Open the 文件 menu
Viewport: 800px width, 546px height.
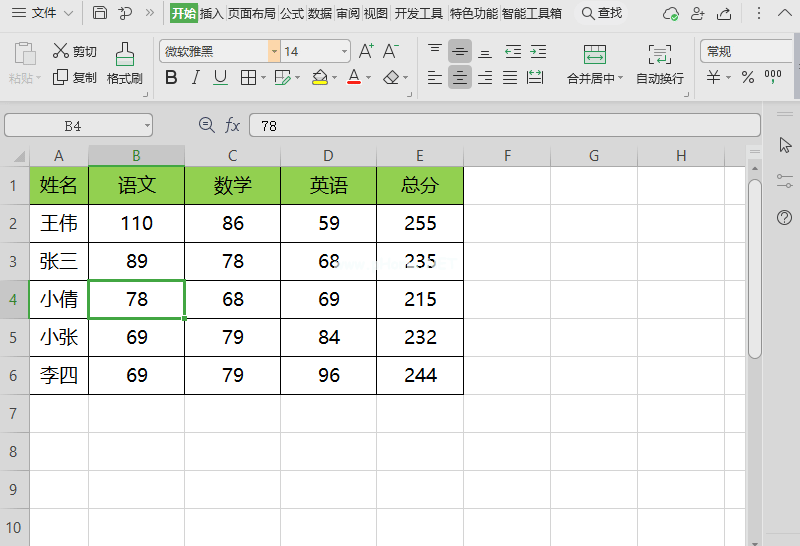[x=43, y=13]
